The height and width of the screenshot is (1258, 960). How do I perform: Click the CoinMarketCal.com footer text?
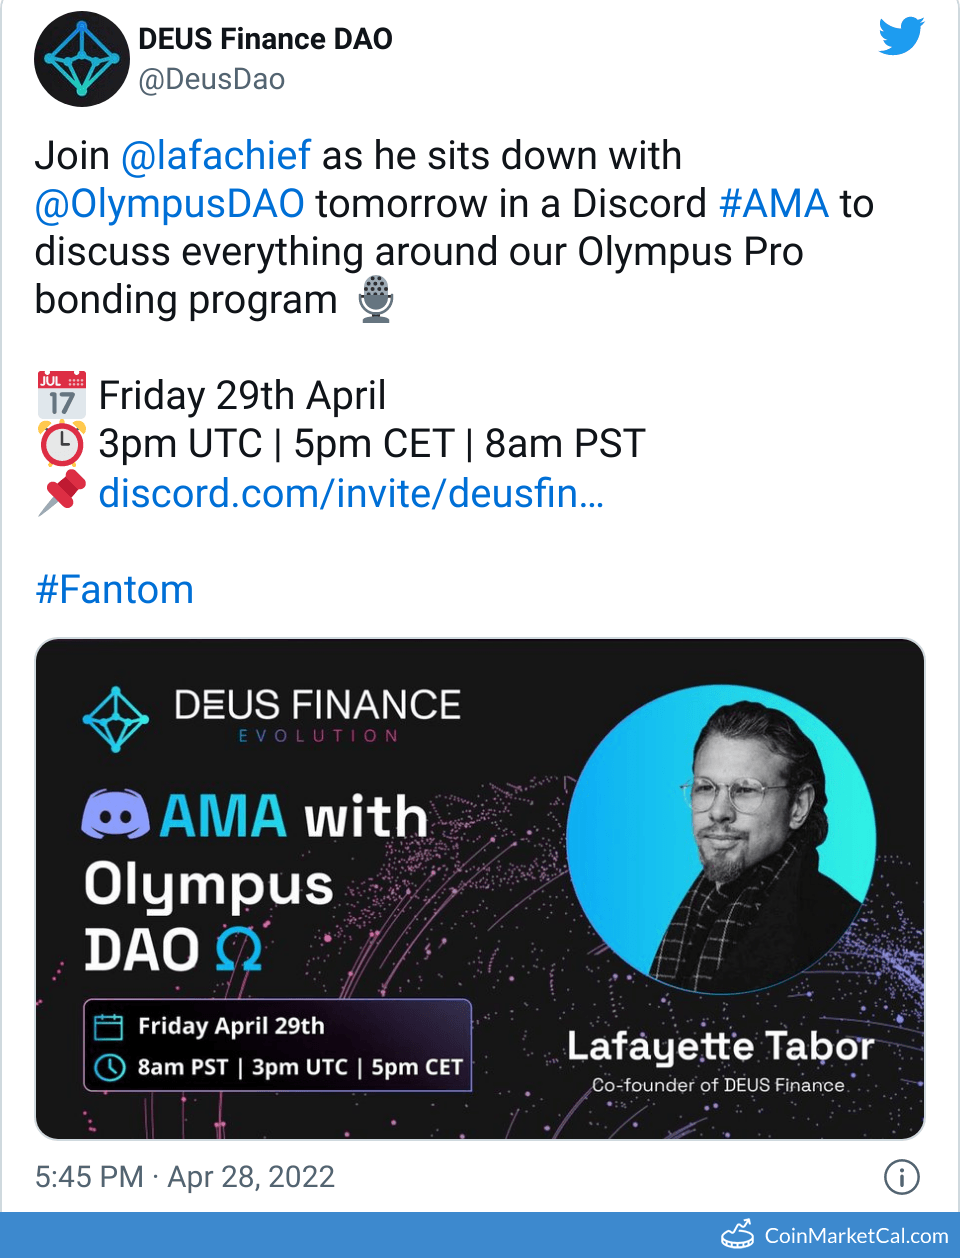856,1236
